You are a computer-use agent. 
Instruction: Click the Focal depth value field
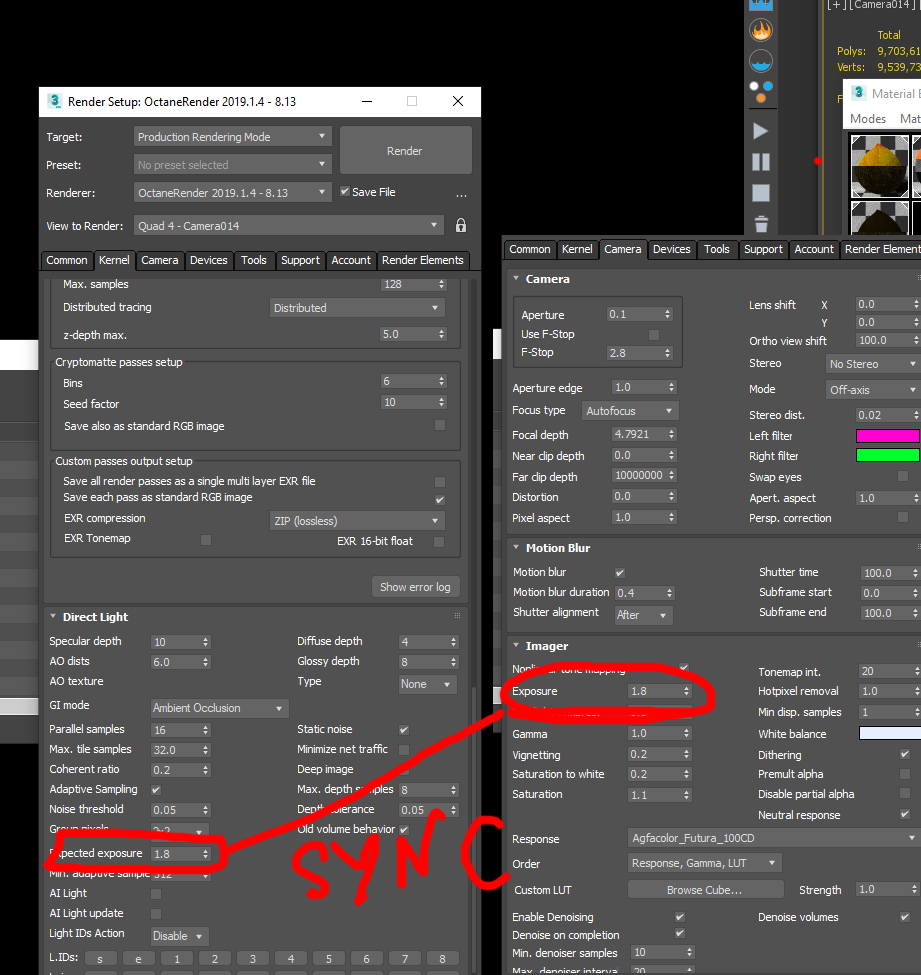[x=638, y=434]
